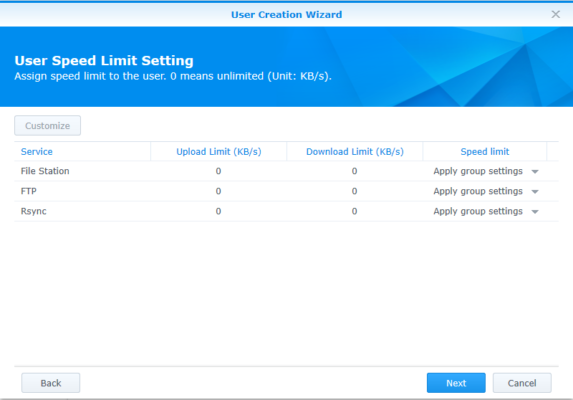
Task: Click the File Station upload limit value
Action: click(x=218, y=171)
